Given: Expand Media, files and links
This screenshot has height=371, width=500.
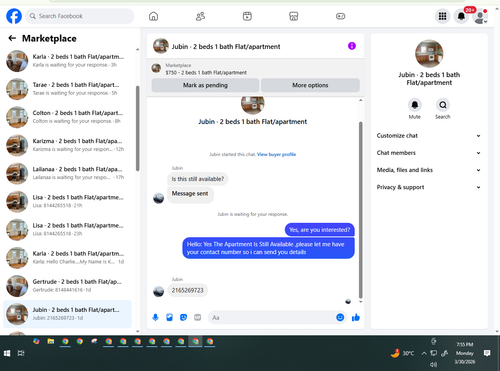Looking at the screenshot, I should pyautogui.click(x=429, y=170).
